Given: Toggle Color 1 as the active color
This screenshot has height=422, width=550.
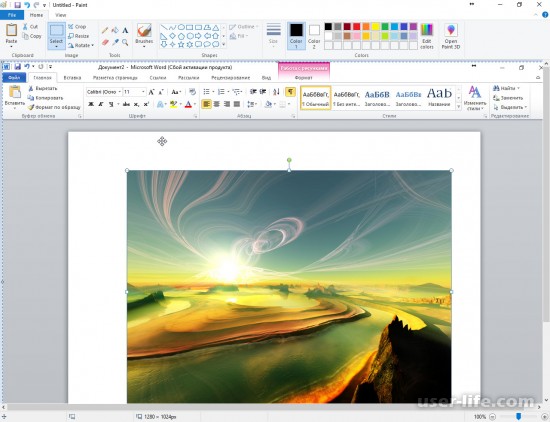Looking at the screenshot, I should pos(296,36).
